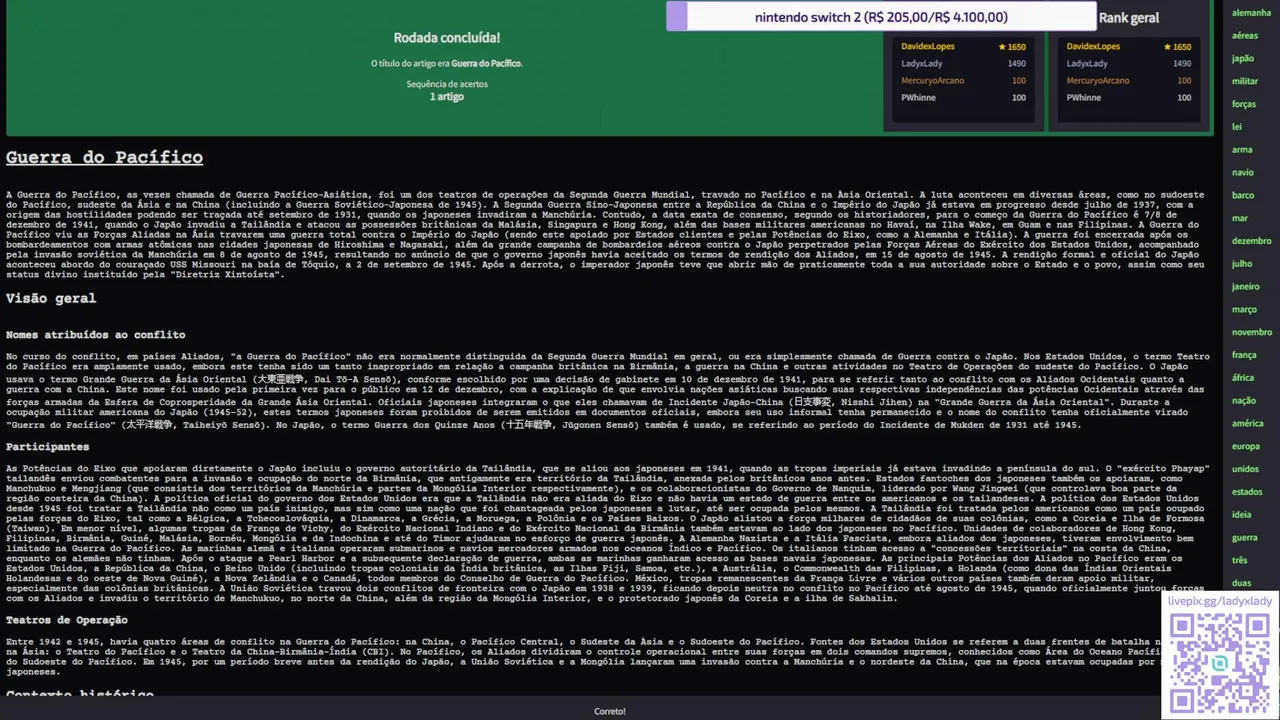Click the guessed word 'américa' in the sidebar

pyautogui.click(x=1248, y=424)
